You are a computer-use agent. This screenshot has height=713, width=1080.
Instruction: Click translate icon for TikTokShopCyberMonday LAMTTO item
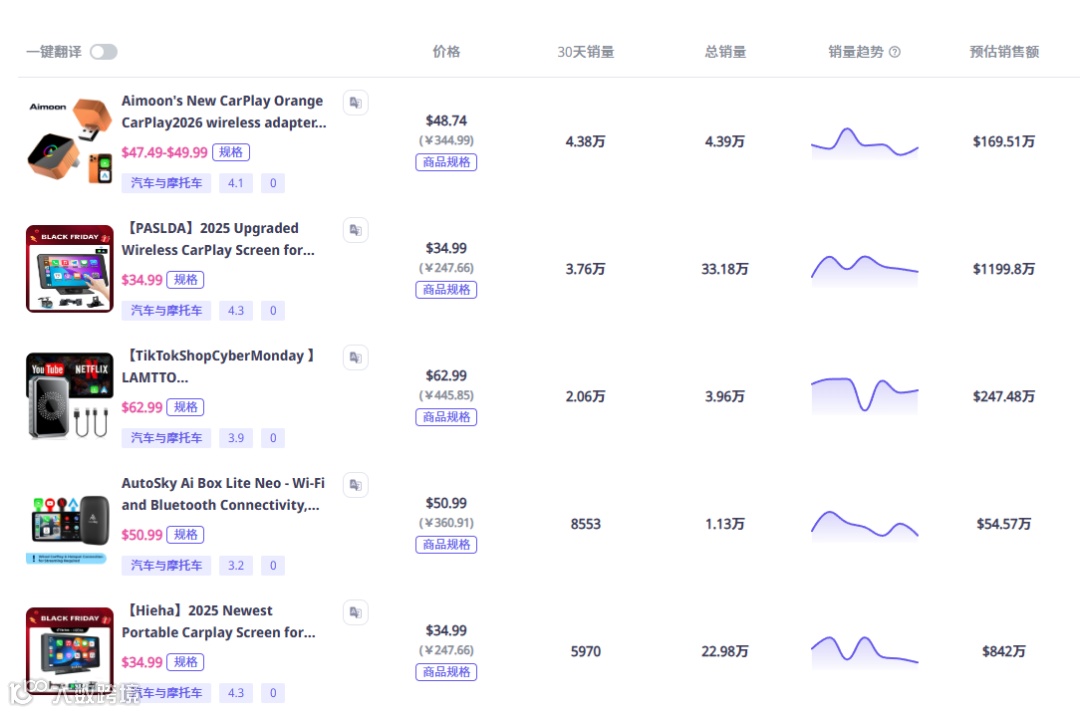click(355, 358)
